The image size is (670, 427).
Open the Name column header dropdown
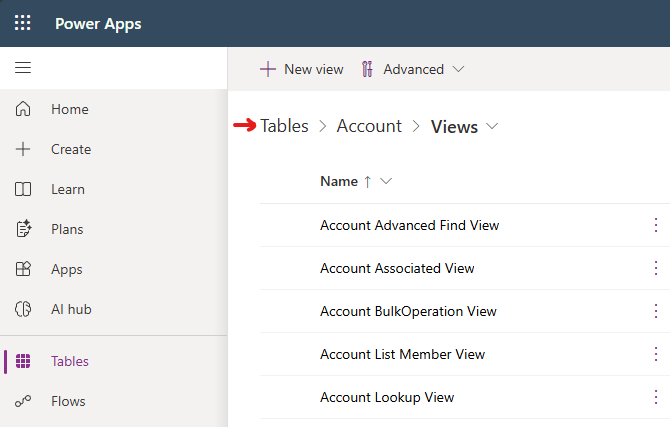[x=386, y=181]
